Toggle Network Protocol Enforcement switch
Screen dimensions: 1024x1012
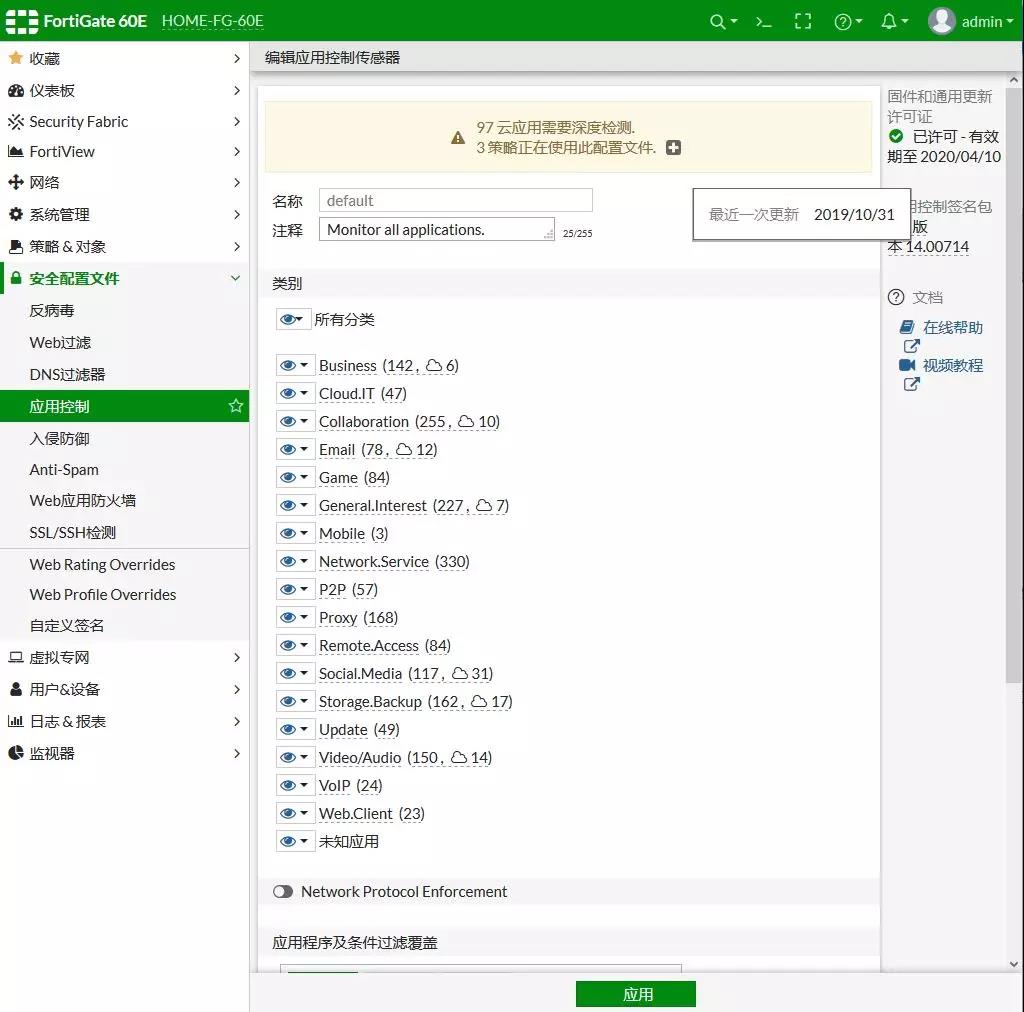tap(283, 891)
